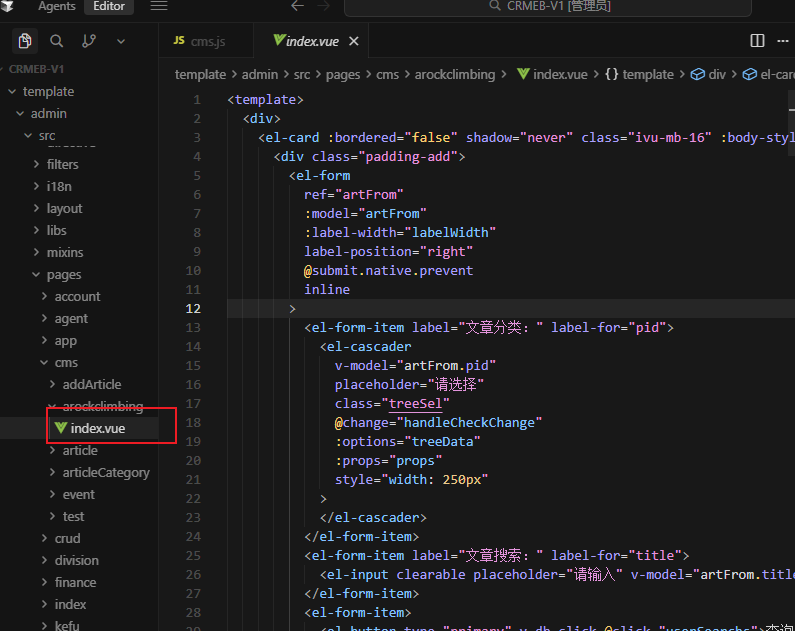
Task: Click the split editor right icon
Action: tap(757, 41)
